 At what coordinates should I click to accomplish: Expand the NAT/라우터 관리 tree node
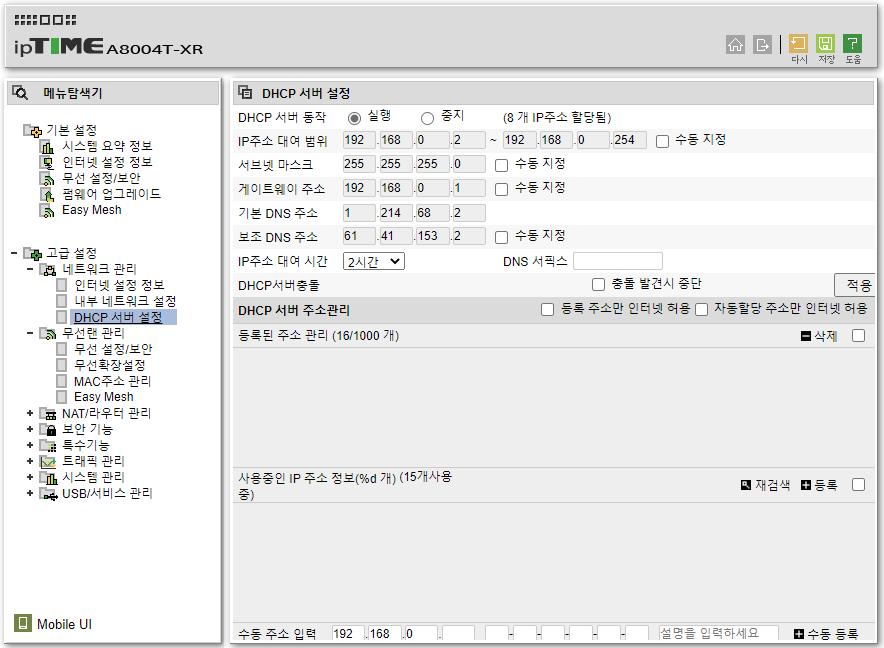pos(30,413)
